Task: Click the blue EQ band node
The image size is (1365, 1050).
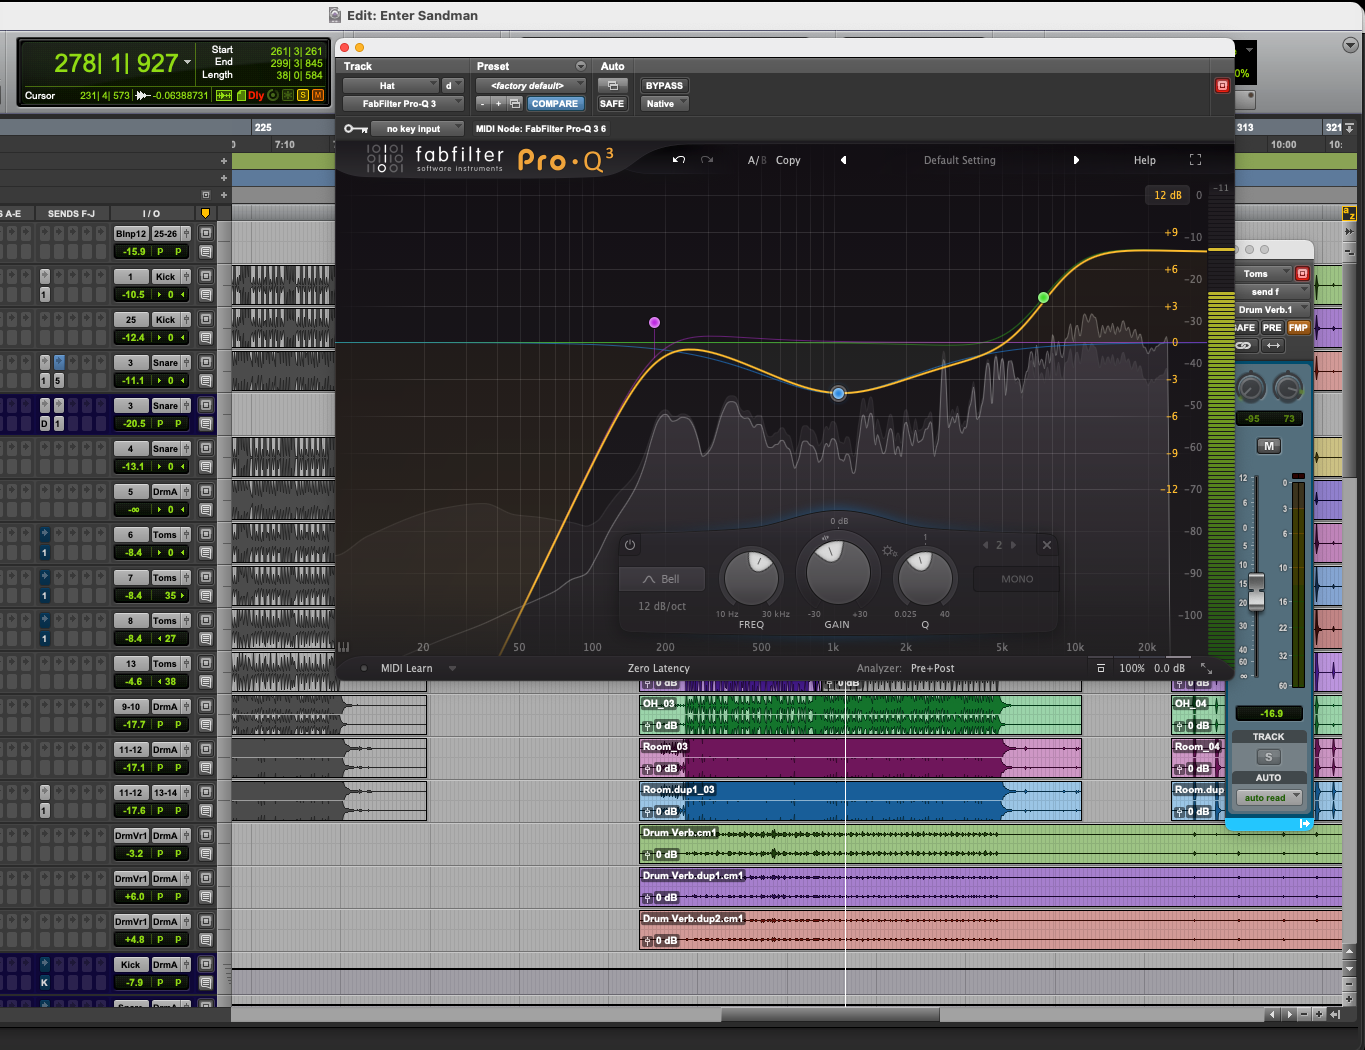Action: tap(839, 394)
